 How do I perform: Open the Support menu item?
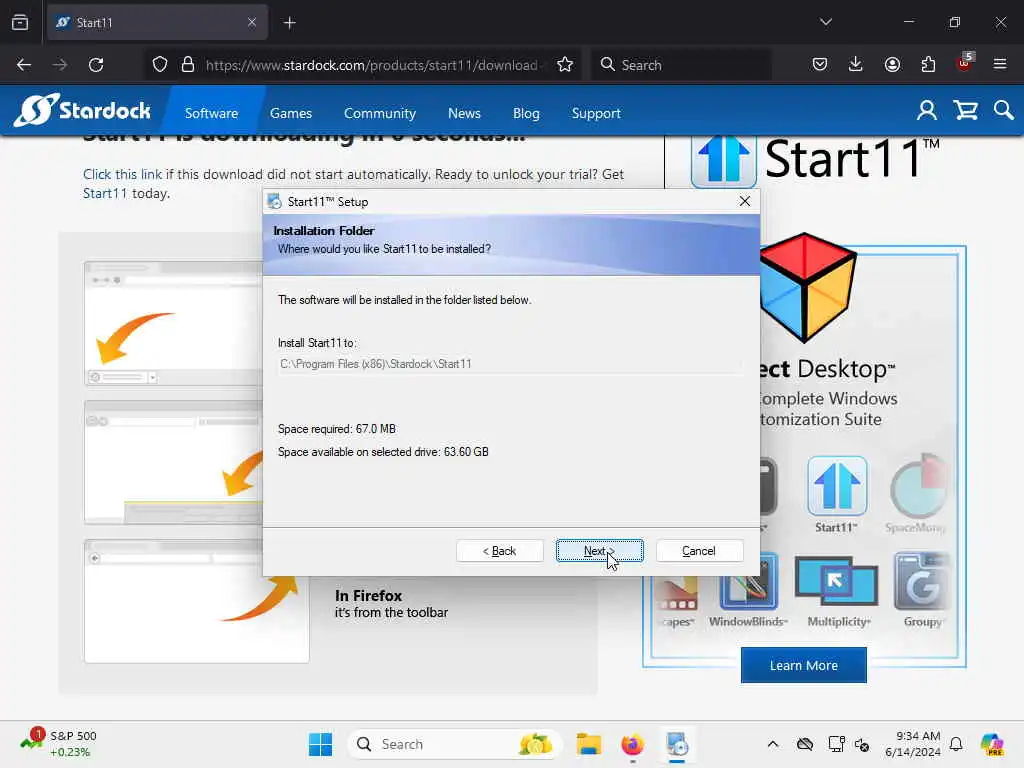tap(596, 113)
